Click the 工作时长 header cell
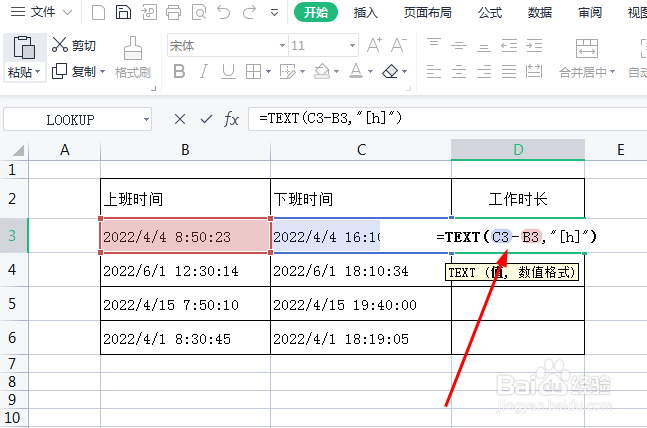 (518, 199)
